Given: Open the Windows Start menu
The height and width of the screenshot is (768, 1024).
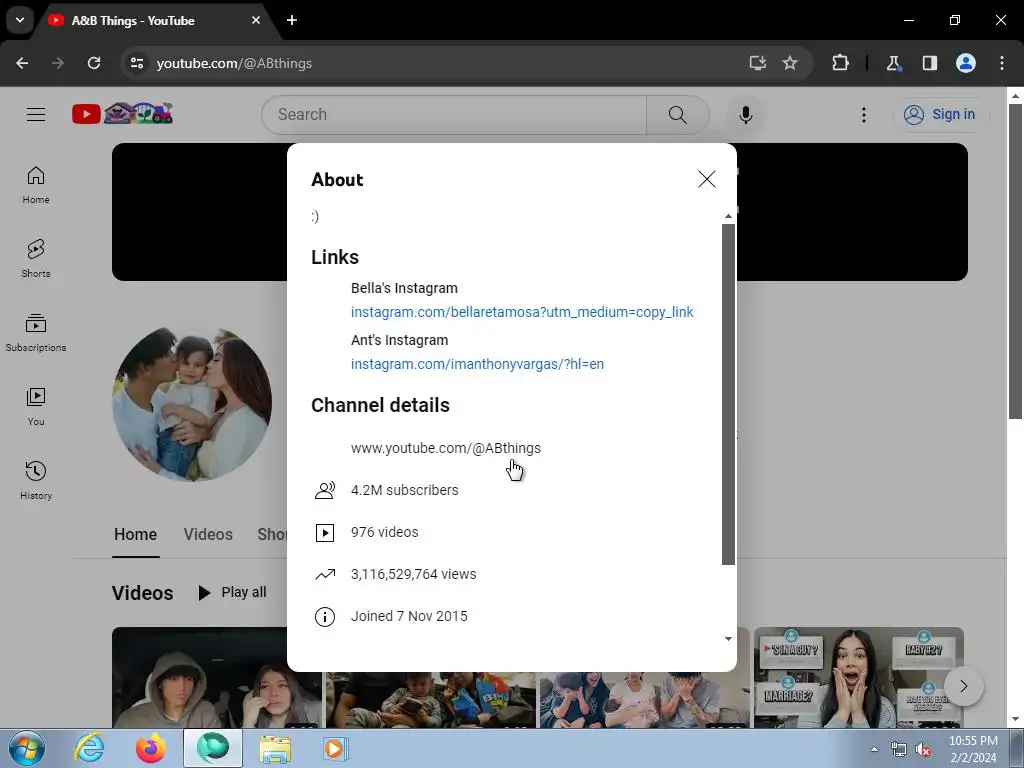Looking at the screenshot, I should point(26,748).
